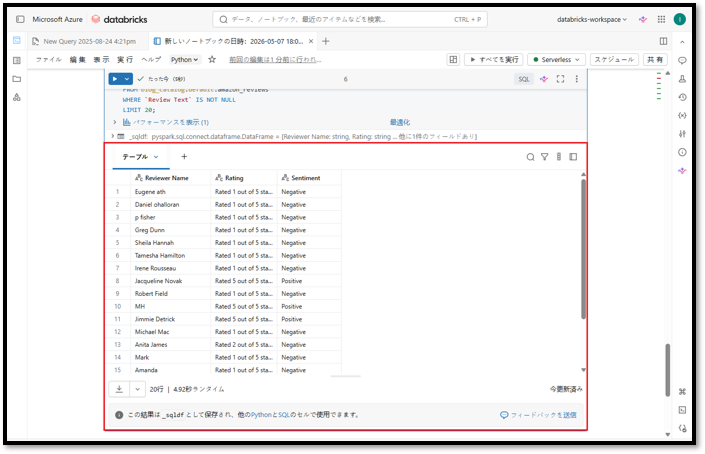Toggle the left sidebar panel icon

pos(20,19)
